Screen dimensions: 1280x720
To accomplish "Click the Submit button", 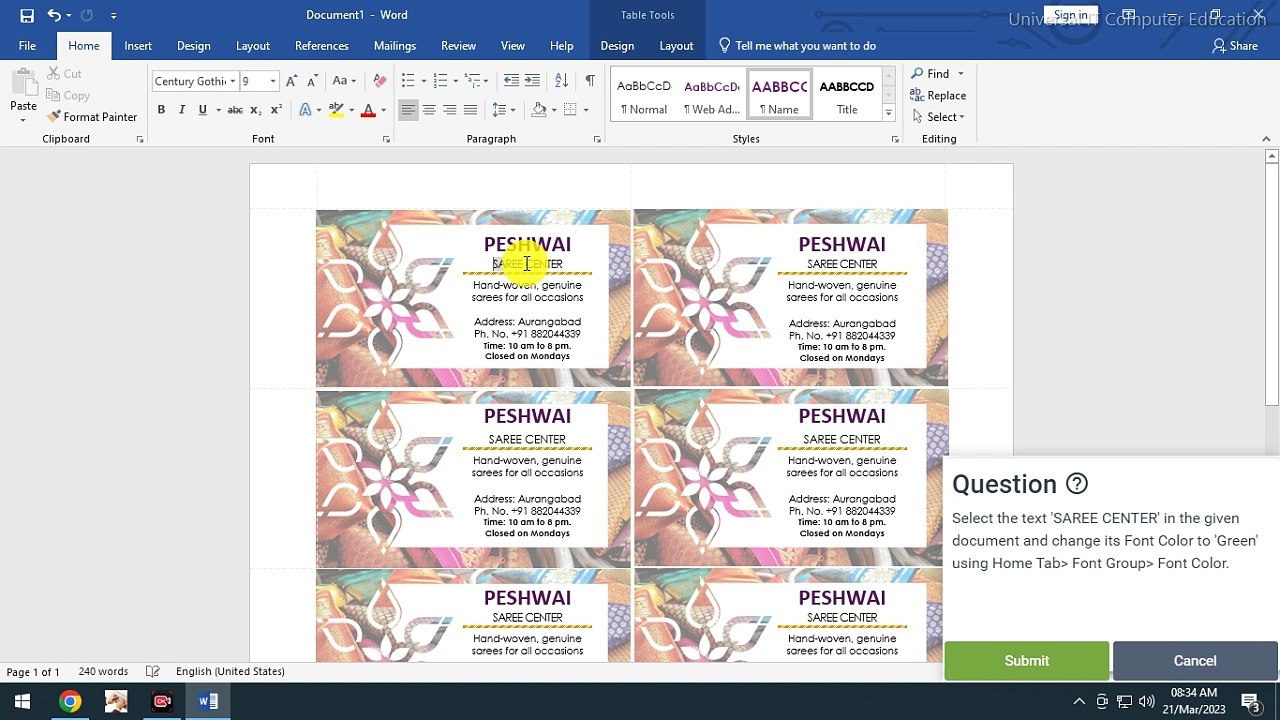I will click(1027, 661).
